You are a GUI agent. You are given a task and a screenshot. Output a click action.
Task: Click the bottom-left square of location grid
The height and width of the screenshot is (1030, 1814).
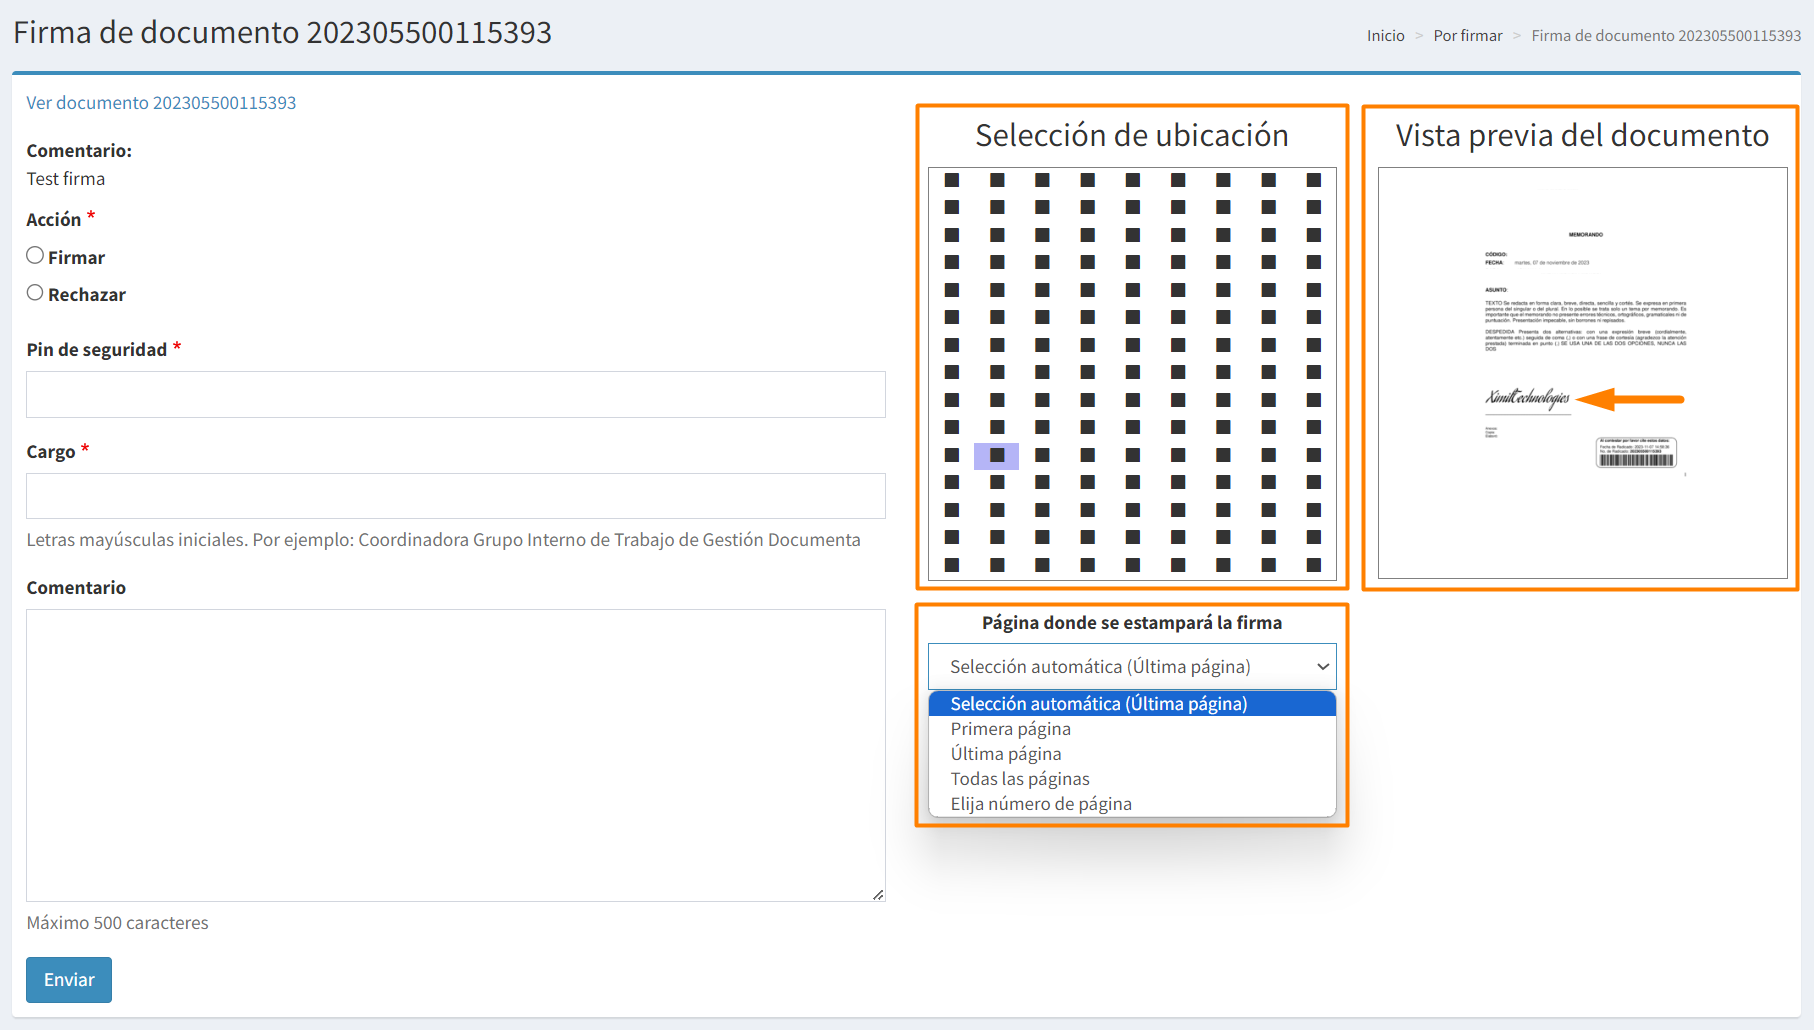coord(952,565)
